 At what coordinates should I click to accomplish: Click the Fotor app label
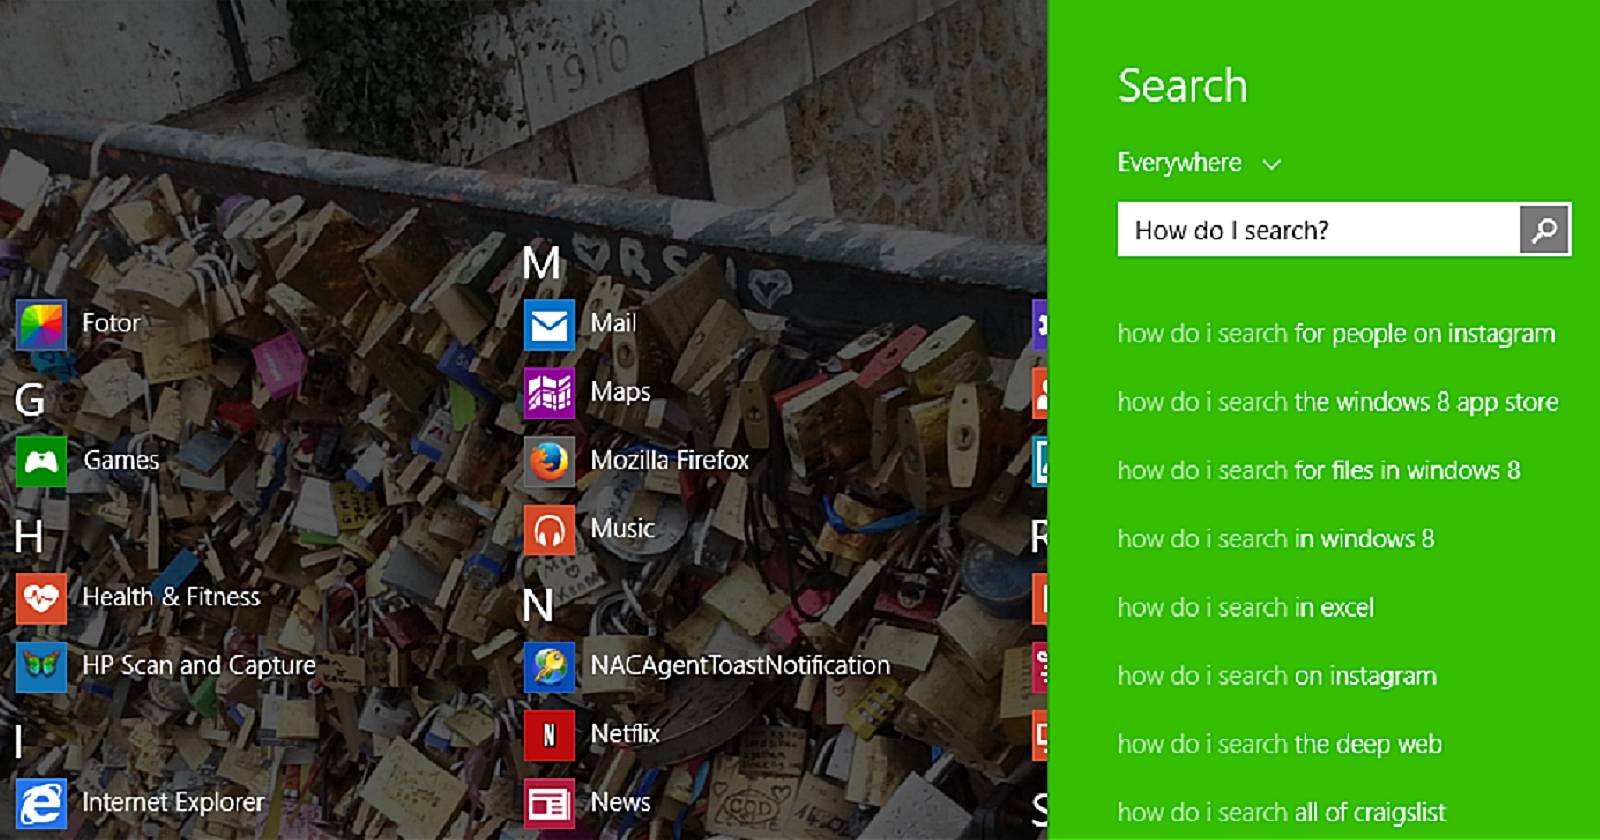(111, 323)
